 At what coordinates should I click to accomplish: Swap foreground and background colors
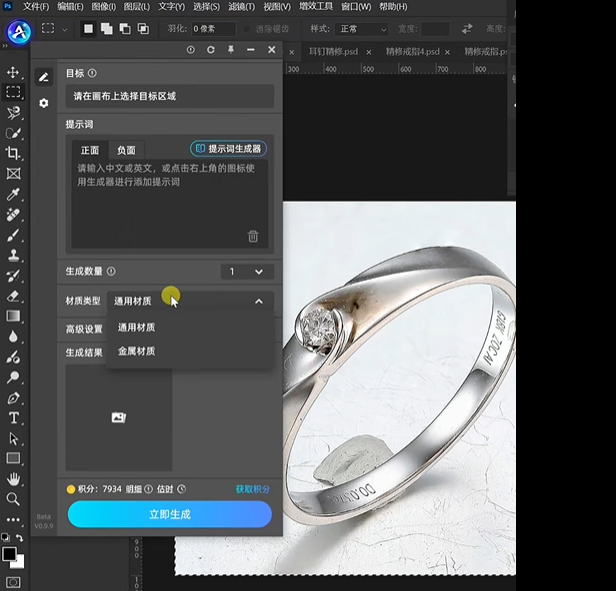pyautogui.click(x=19, y=538)
